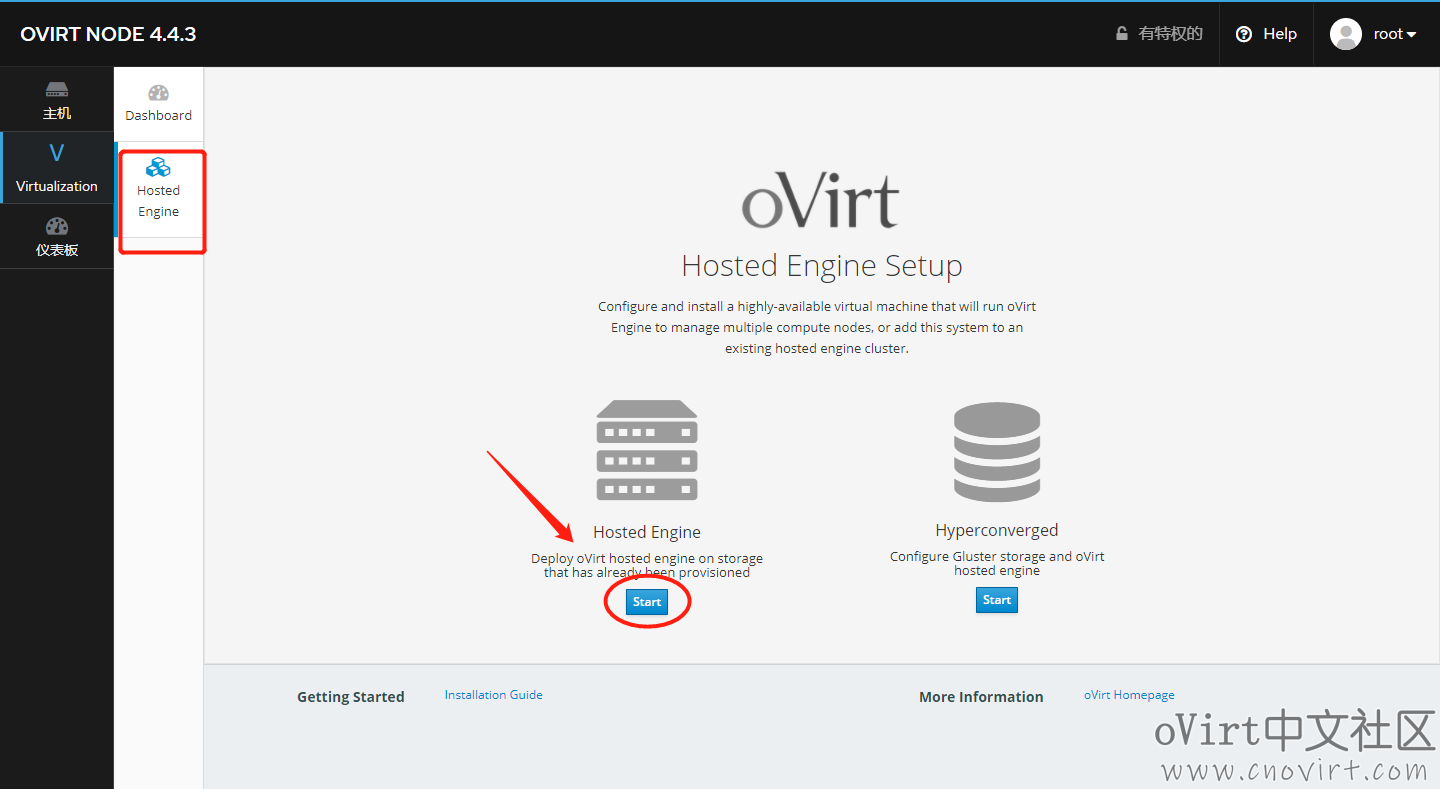Screen dimensions: 1440x789
Task: Click the Hyperconverged database graphic
Action: click(x=997, y=452)
